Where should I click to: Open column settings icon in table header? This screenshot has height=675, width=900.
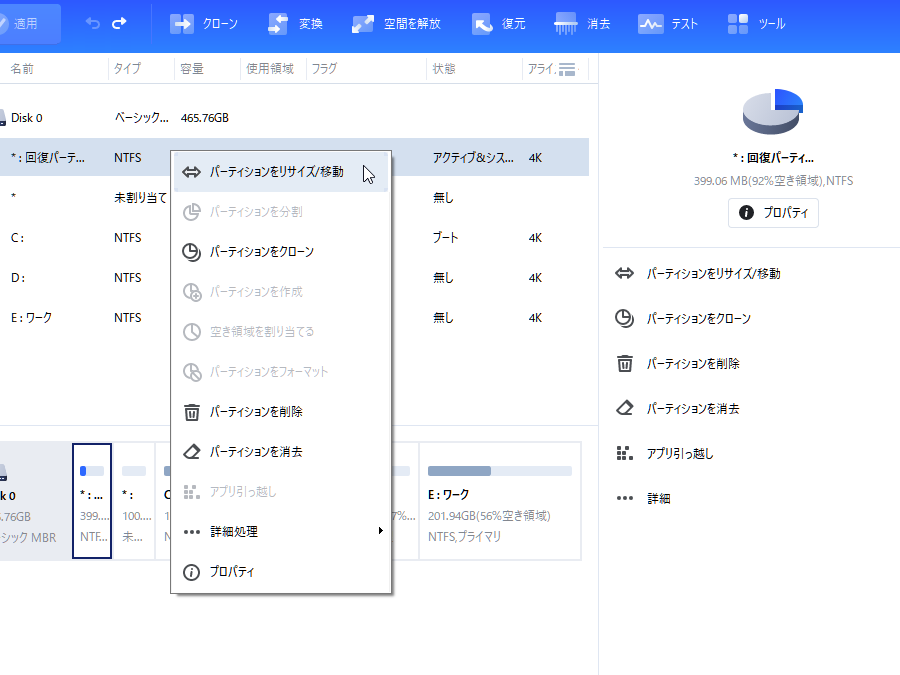tap(567, 69)
